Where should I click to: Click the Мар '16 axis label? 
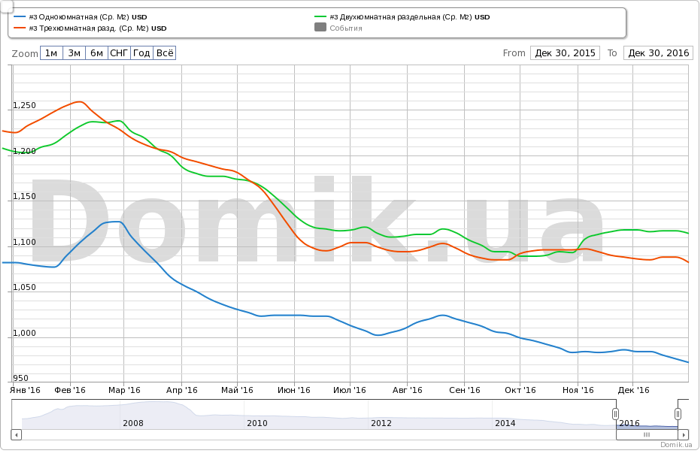124,390
